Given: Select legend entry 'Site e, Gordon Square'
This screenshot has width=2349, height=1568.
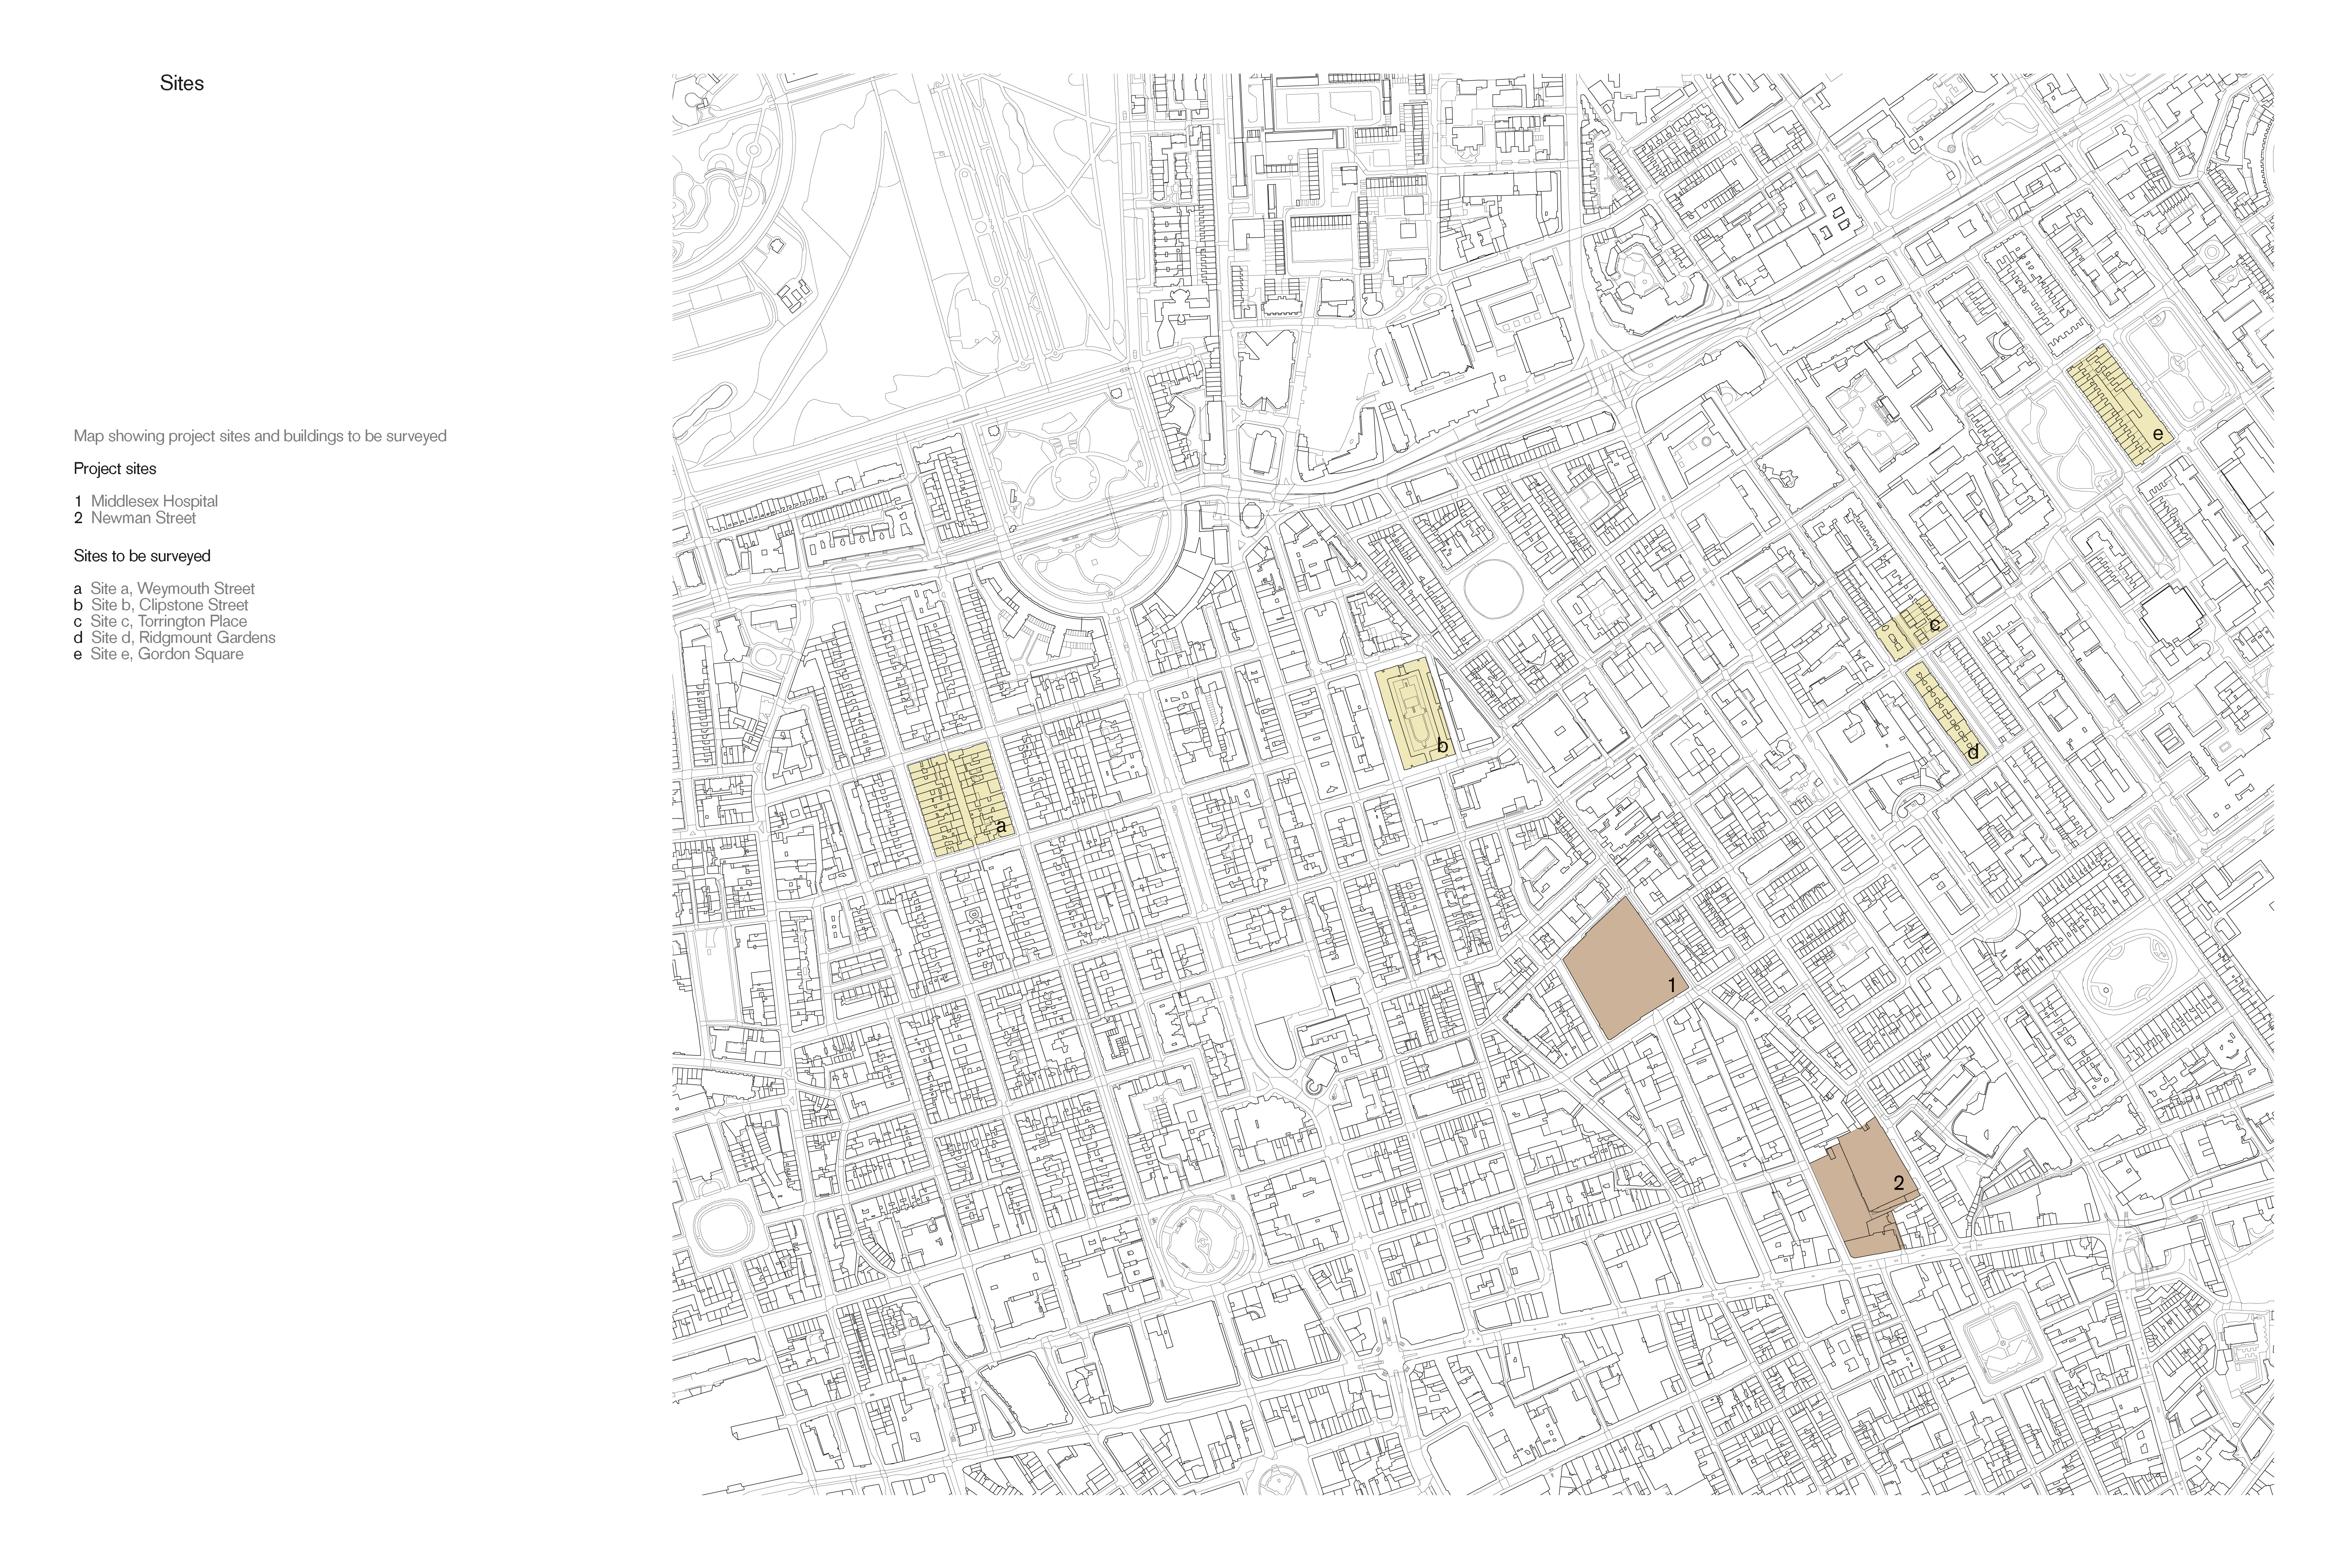Looking at the screenshot, I should 158,654.
